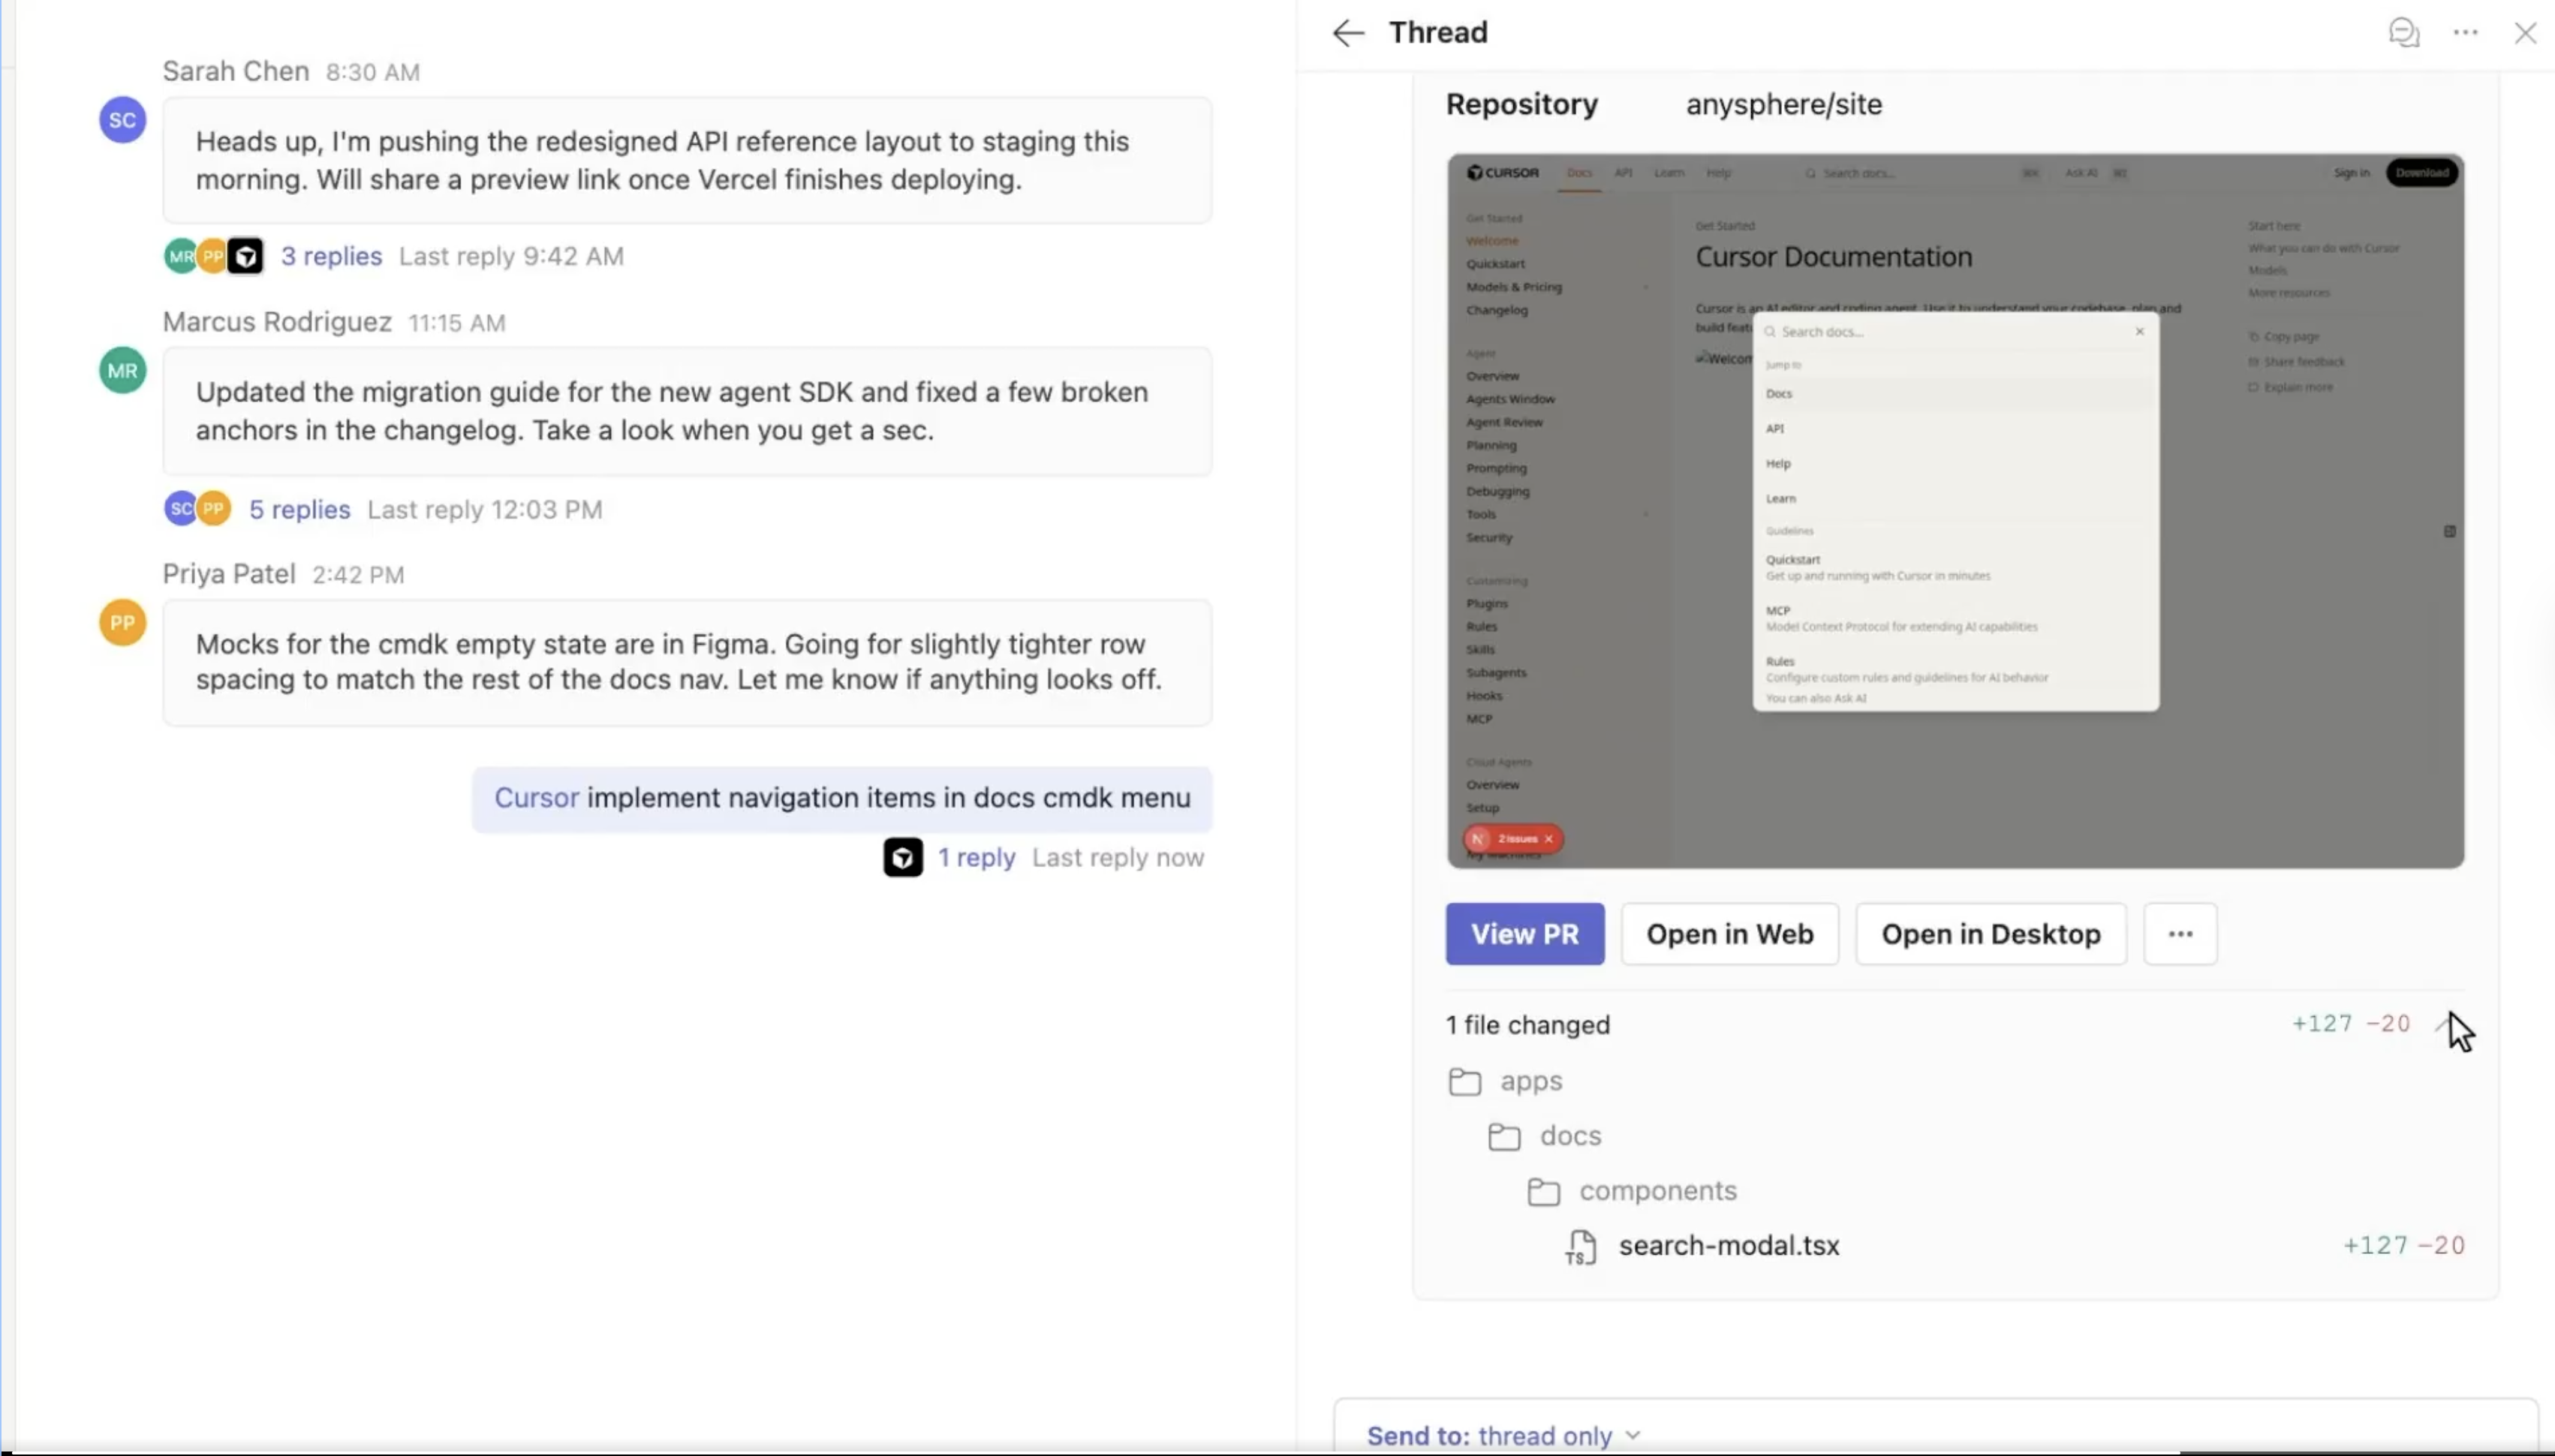Image resolution: width=2555 pixels, height=1456 pixels.
Task: Click the +127 -20 stats beside search-modal.tsx
Action: point(2404,1245)
